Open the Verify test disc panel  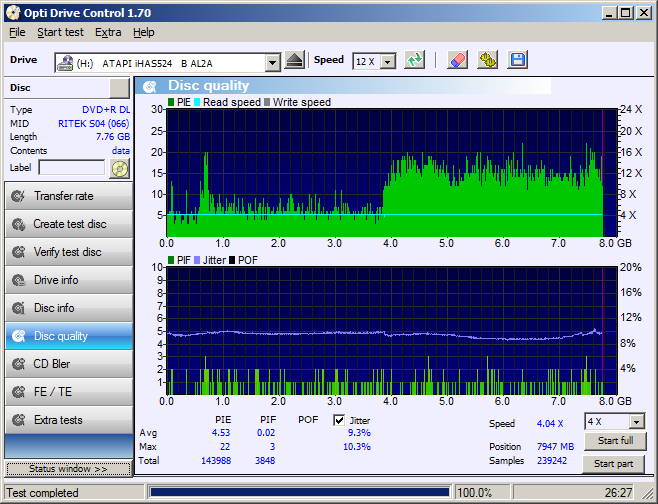[69, 252]
